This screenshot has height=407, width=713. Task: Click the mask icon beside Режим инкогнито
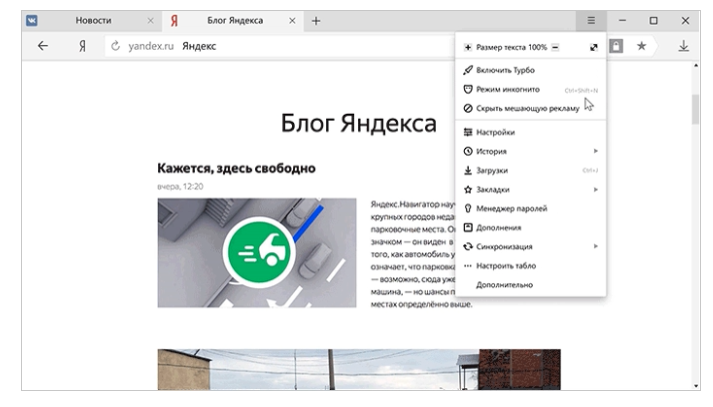(x=468, y=89)
